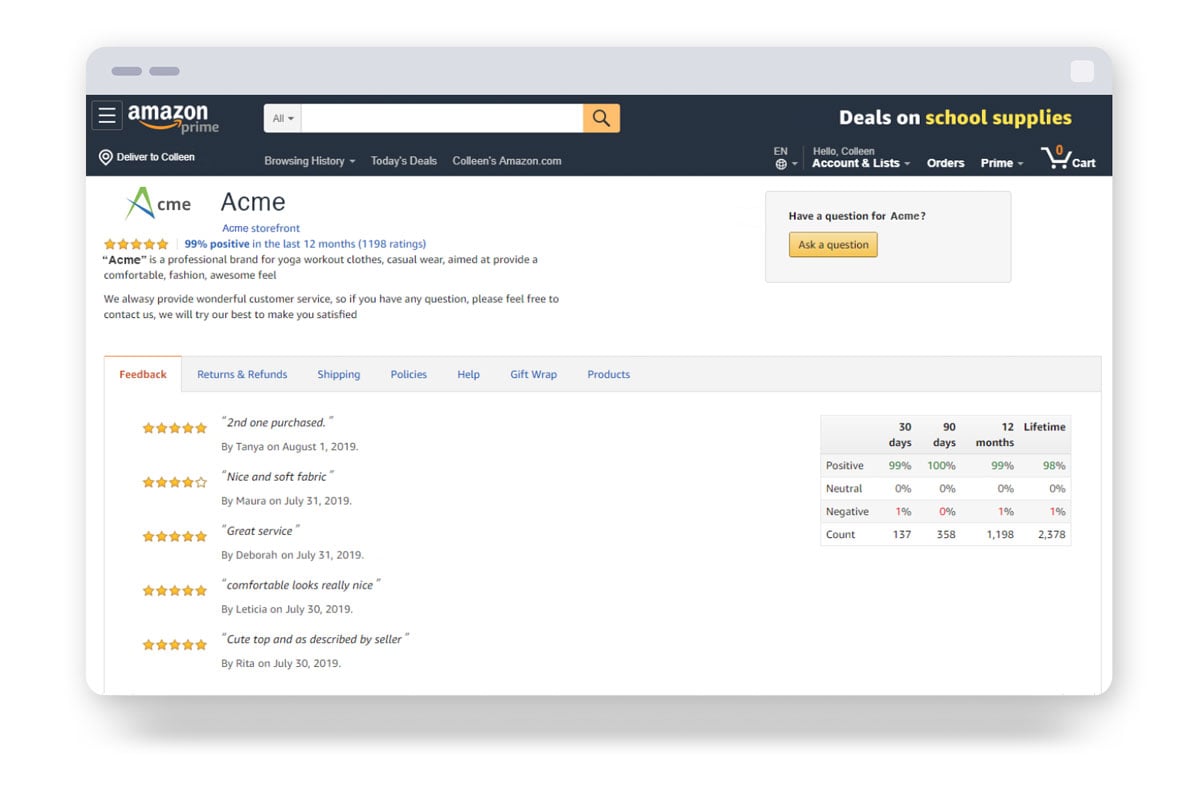Click the 90 days positive 100% cell
1200x789 pixels.
click(941, 465)
